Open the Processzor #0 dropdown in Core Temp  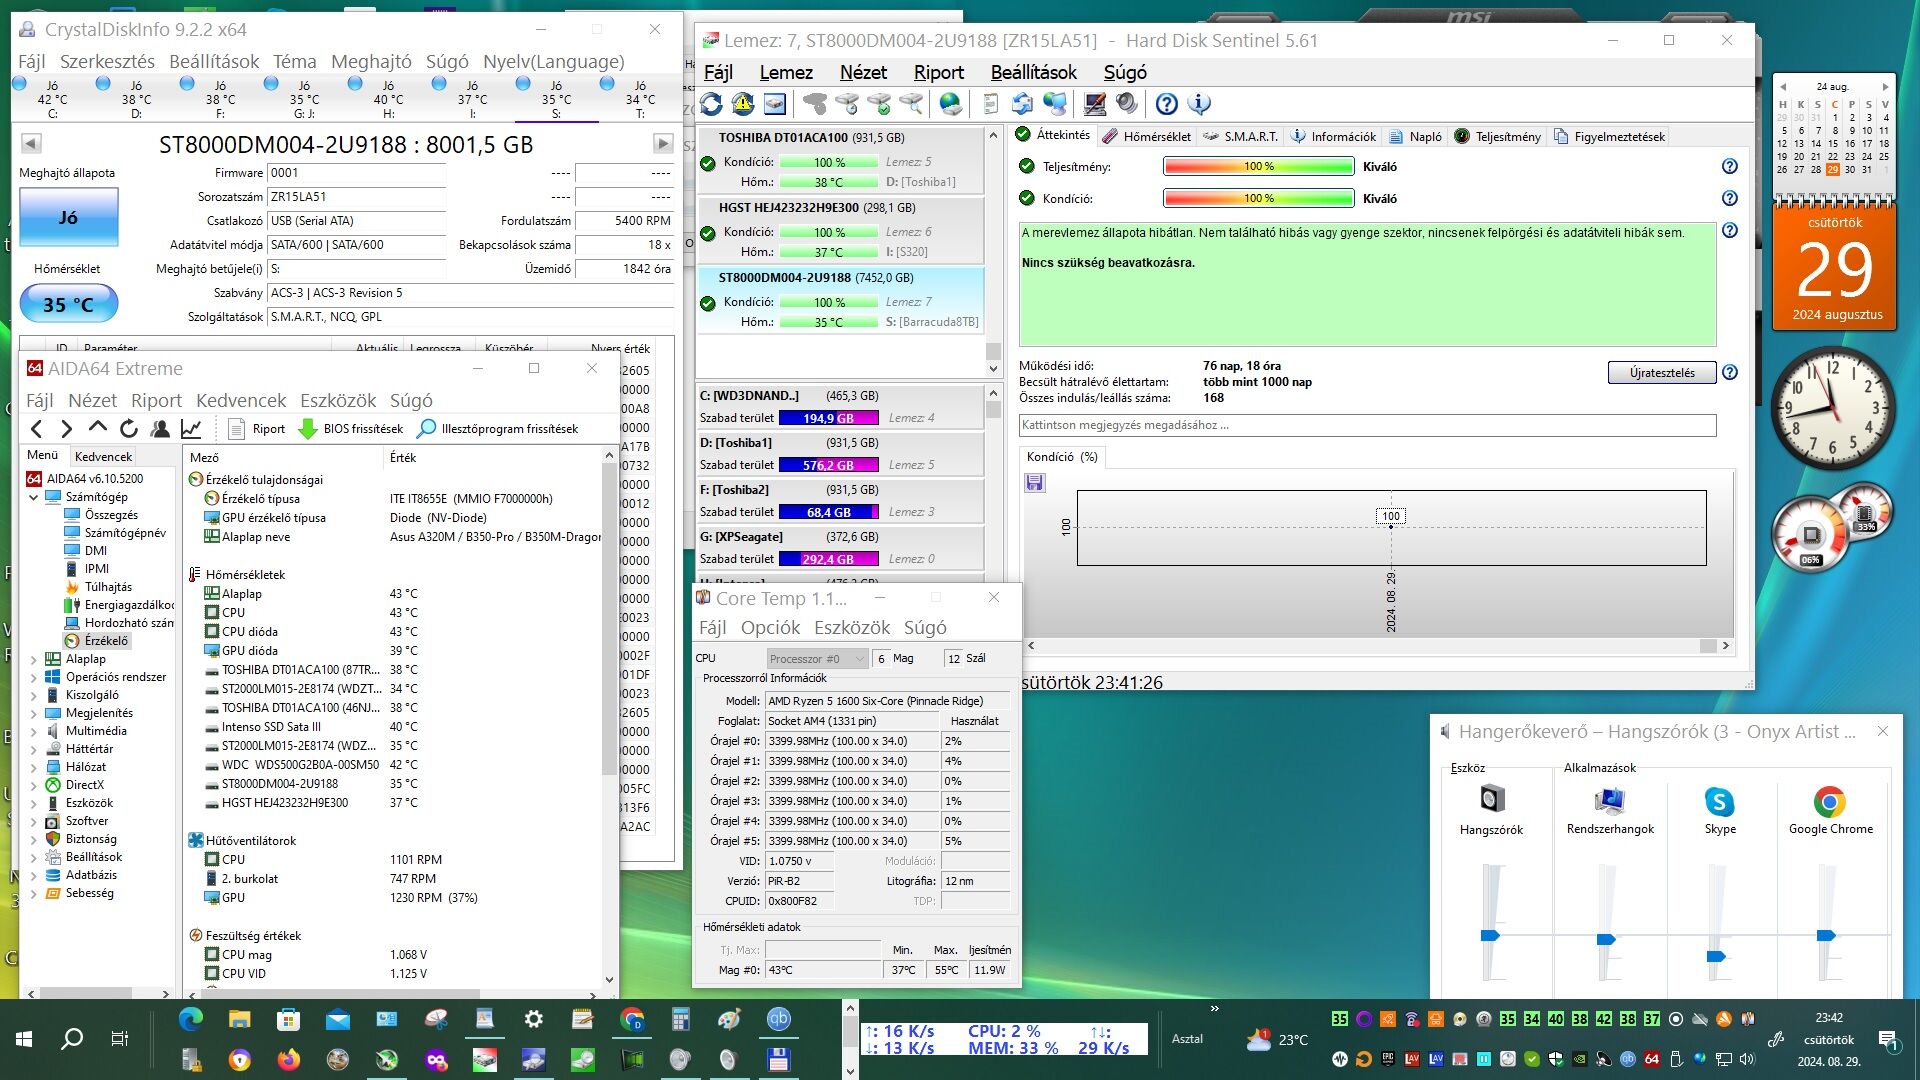(817, 659)
